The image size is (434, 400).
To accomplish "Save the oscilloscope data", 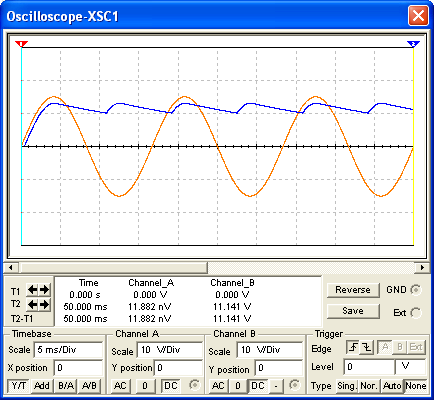I will tap(353, 311).
